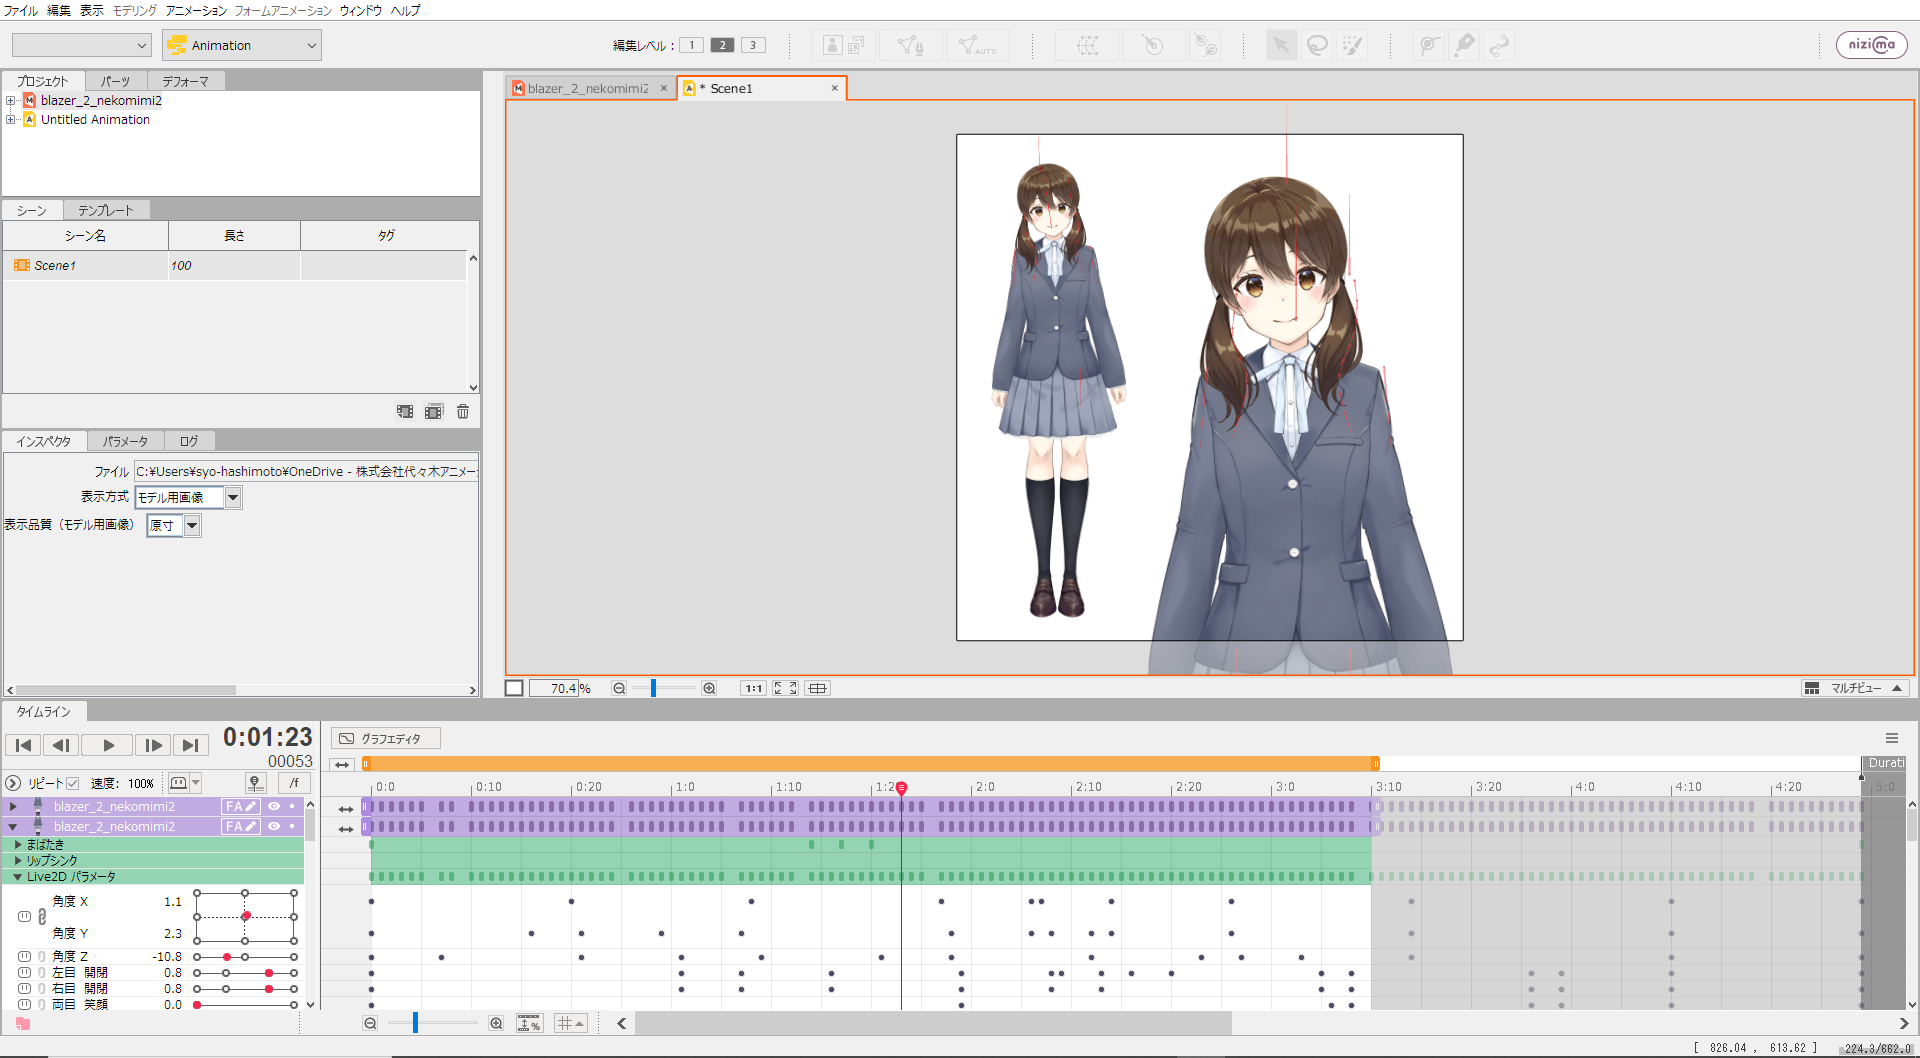
Task: Open the nizima link button
Action: (1871, 45)
